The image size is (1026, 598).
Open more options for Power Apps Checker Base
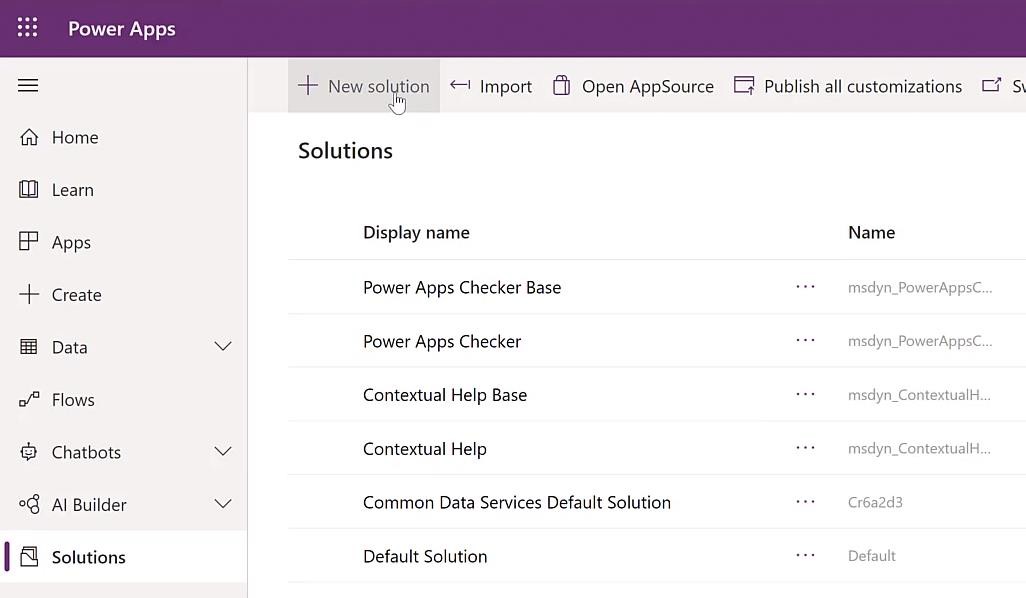[x=805, y=287]
